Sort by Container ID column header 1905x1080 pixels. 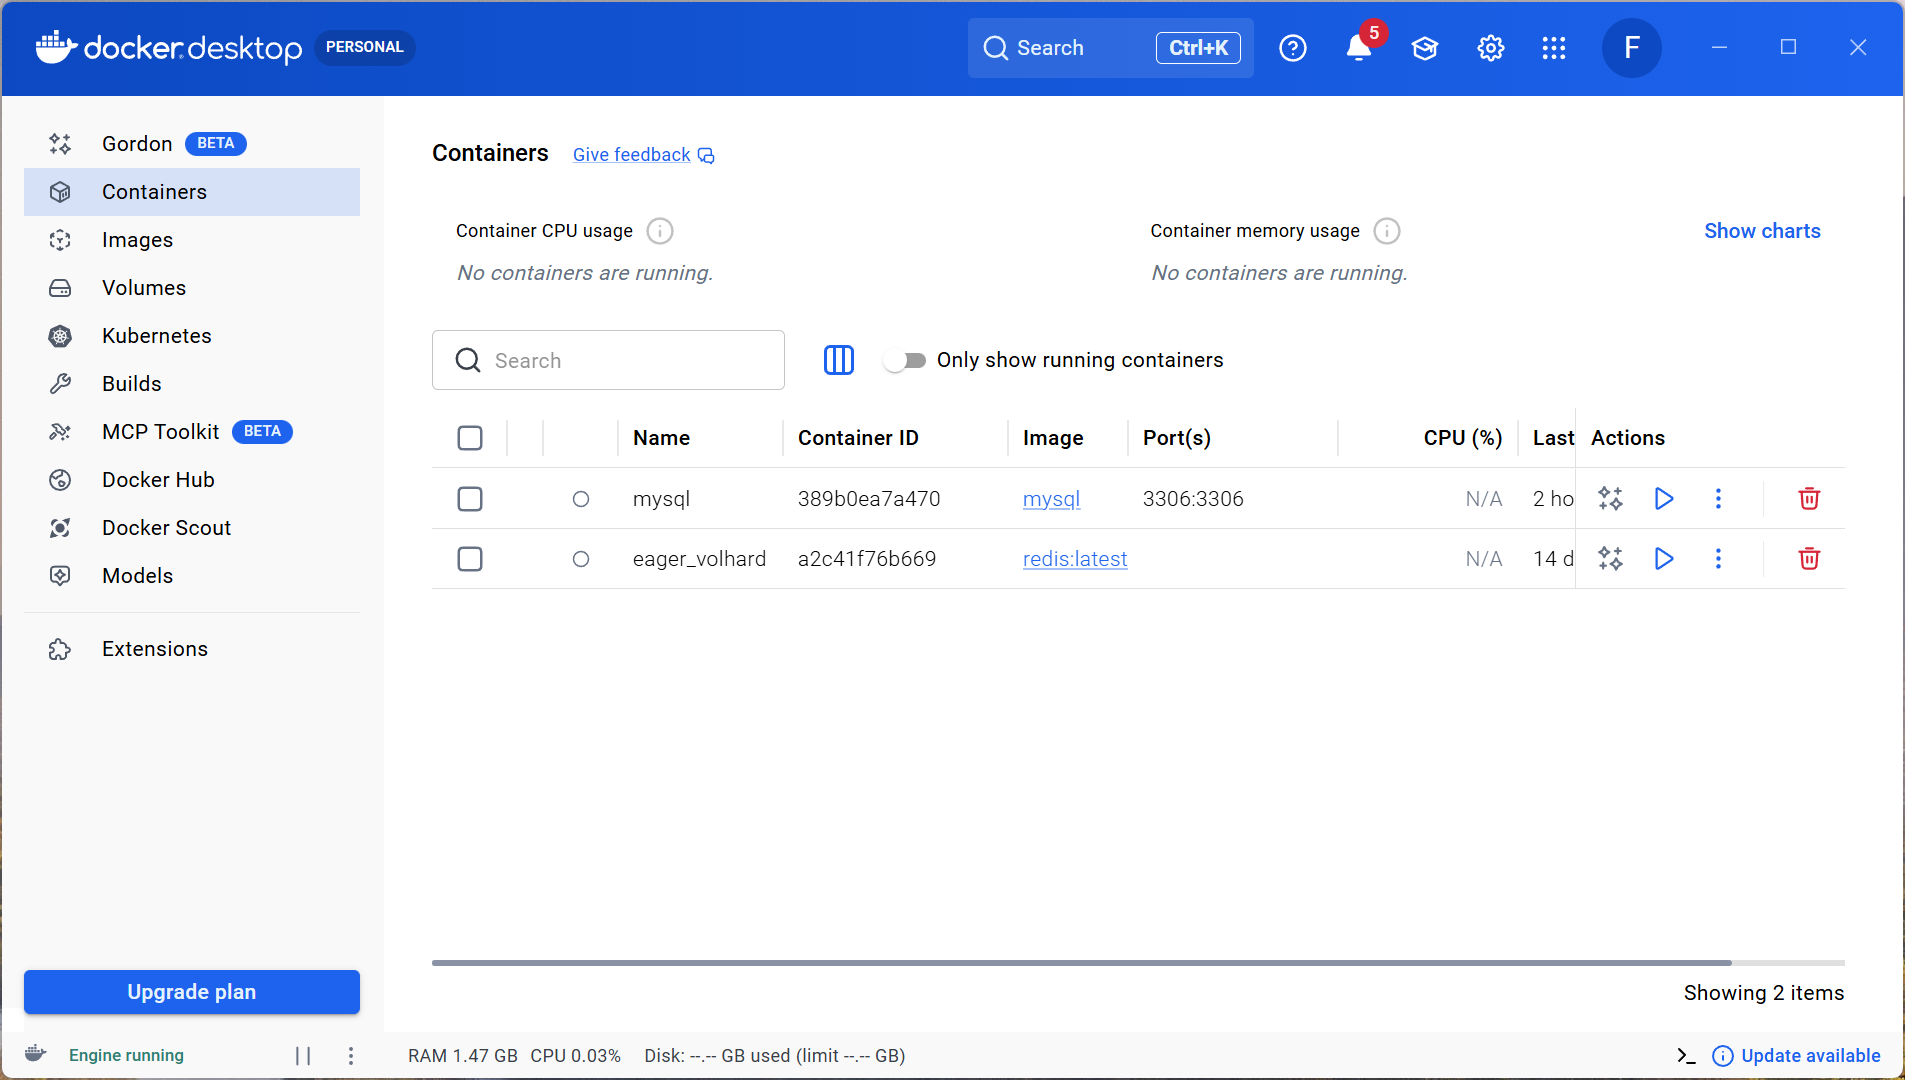(x=858, y=438)
